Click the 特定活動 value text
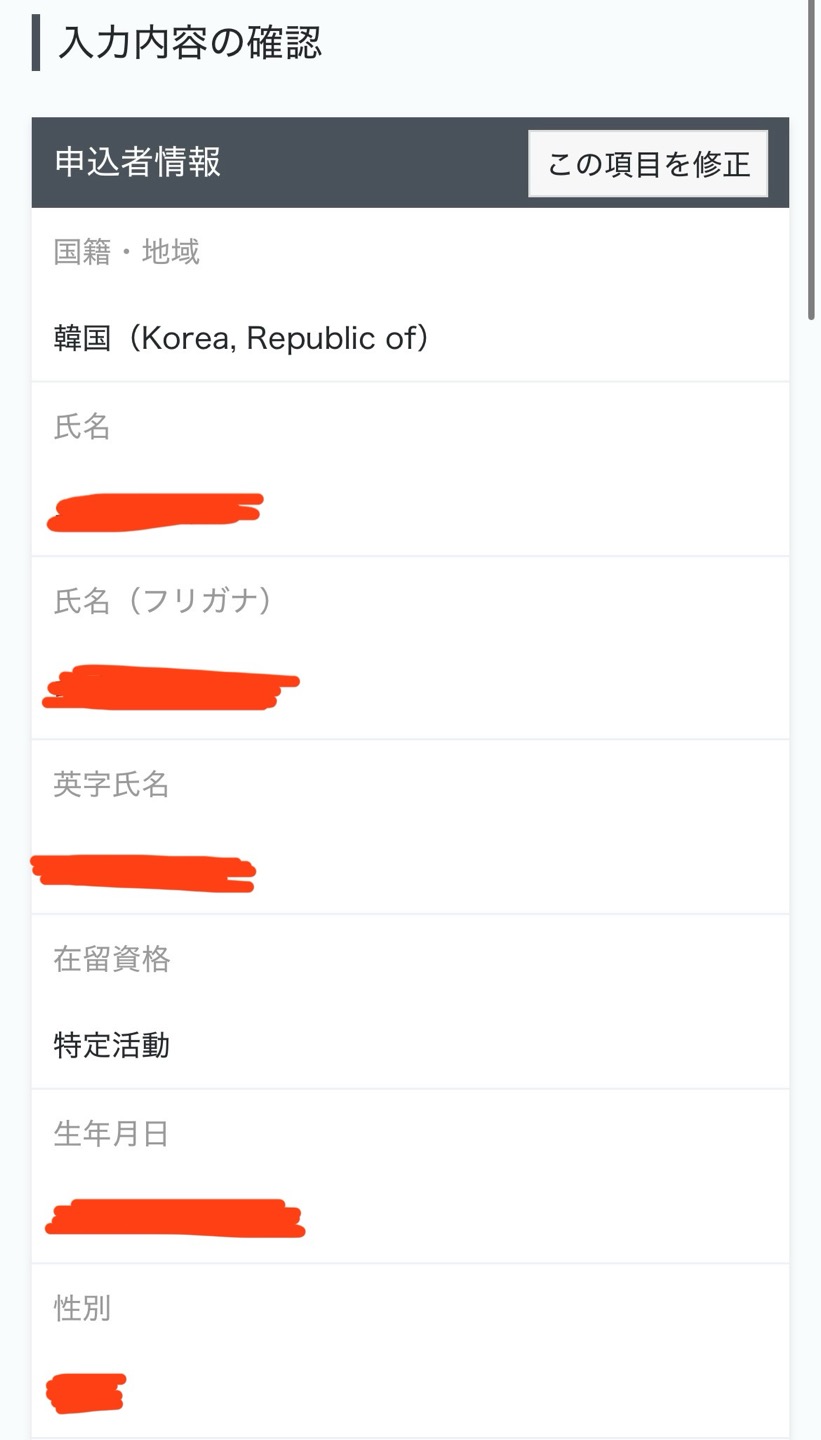This screenshot has width=821, height=1440. [112, 1046]
